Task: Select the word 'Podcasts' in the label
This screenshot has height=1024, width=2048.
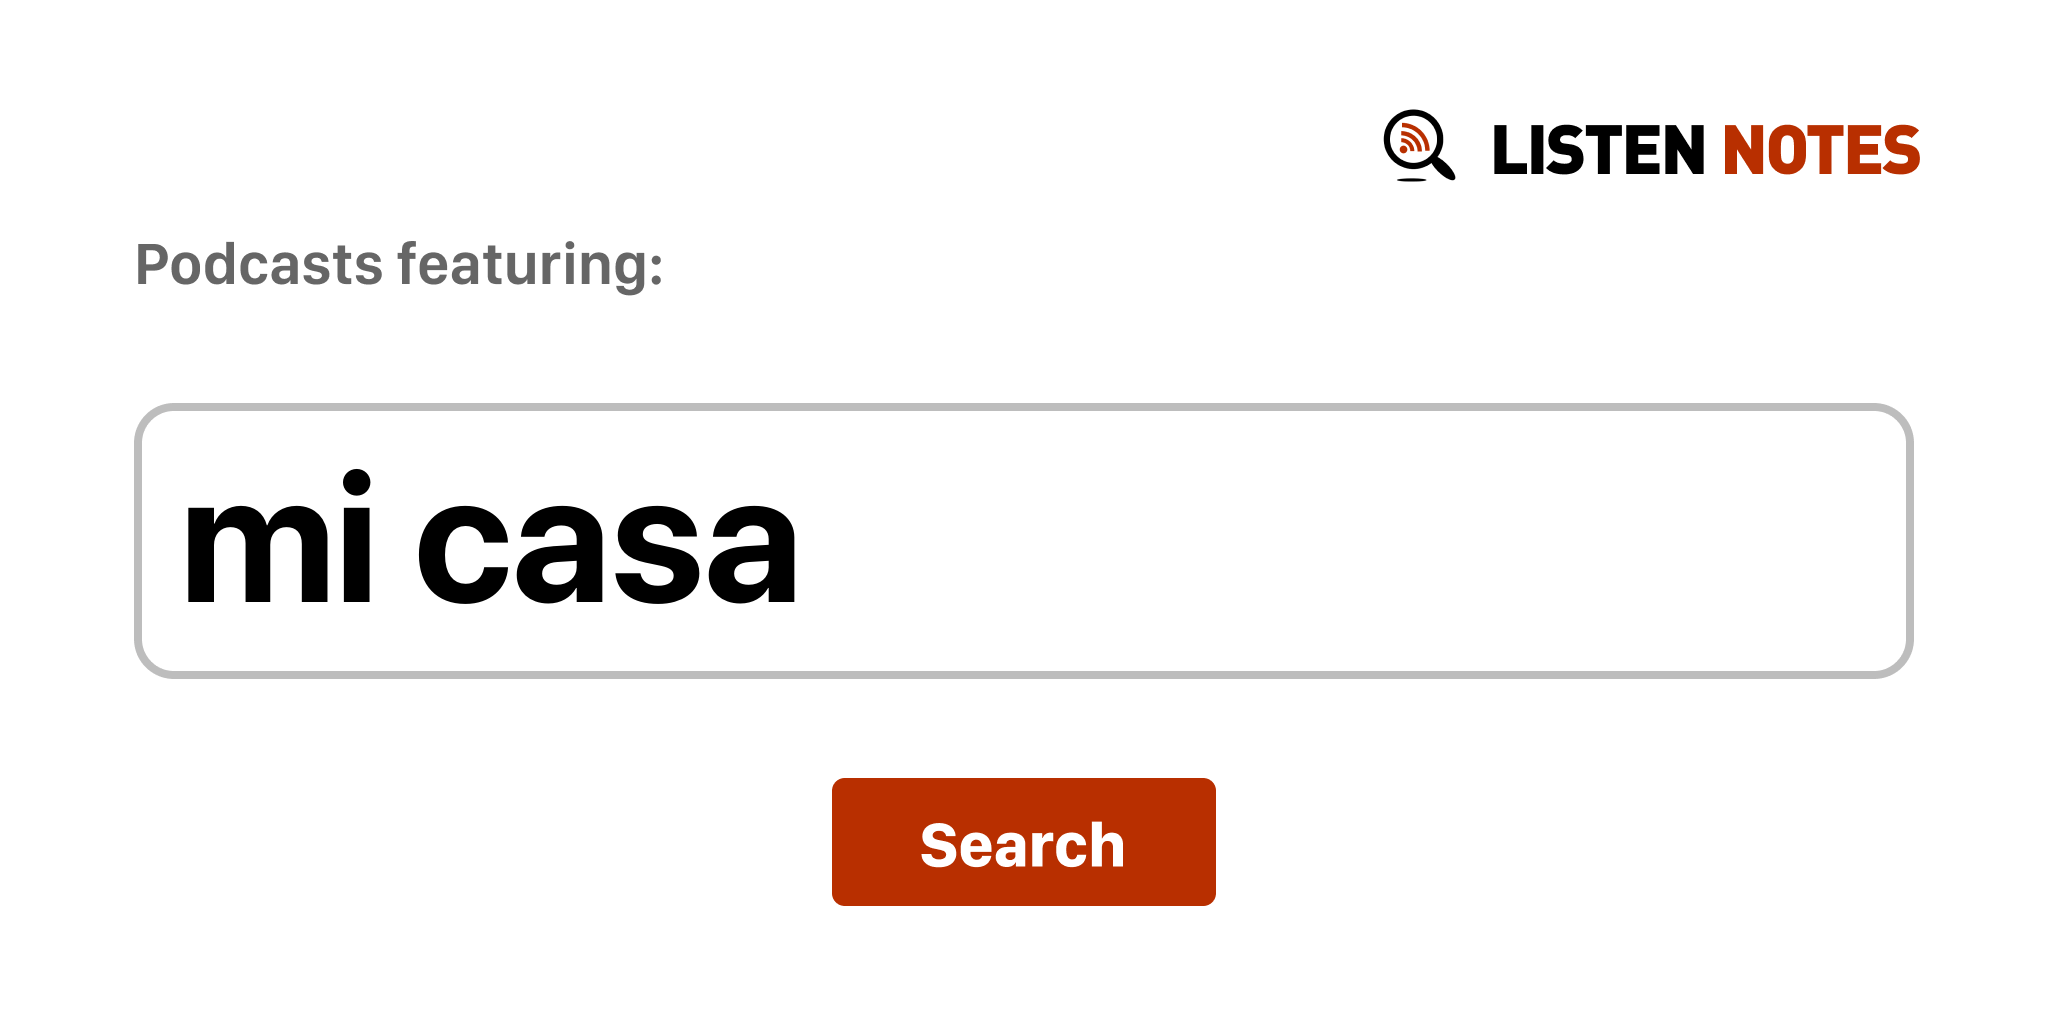Action: pos(259,266)
